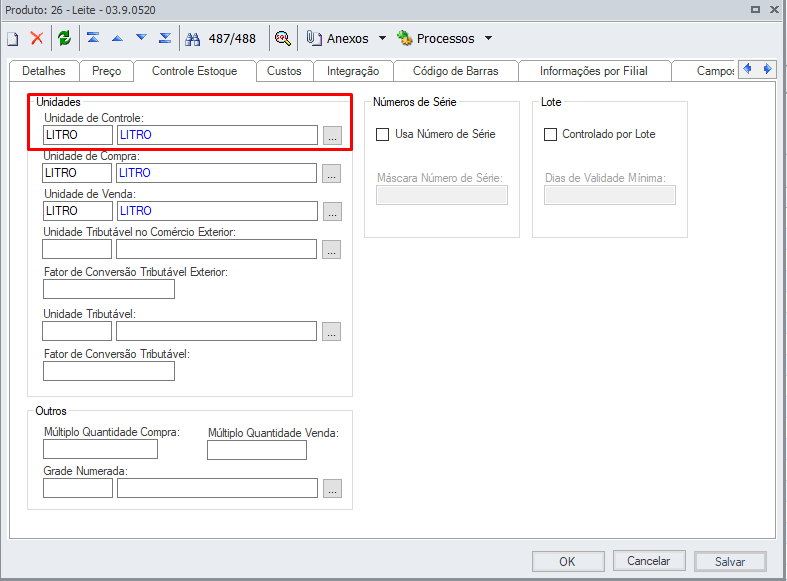Click the green refresh arrows icon
The image size is (787, 581).
[x=64, y=38]
